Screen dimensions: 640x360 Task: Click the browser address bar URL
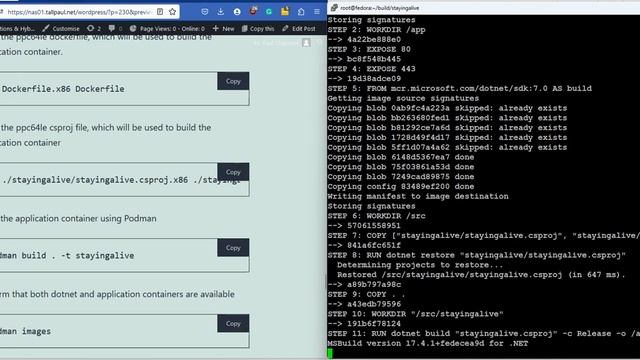[x=80, y=12]
